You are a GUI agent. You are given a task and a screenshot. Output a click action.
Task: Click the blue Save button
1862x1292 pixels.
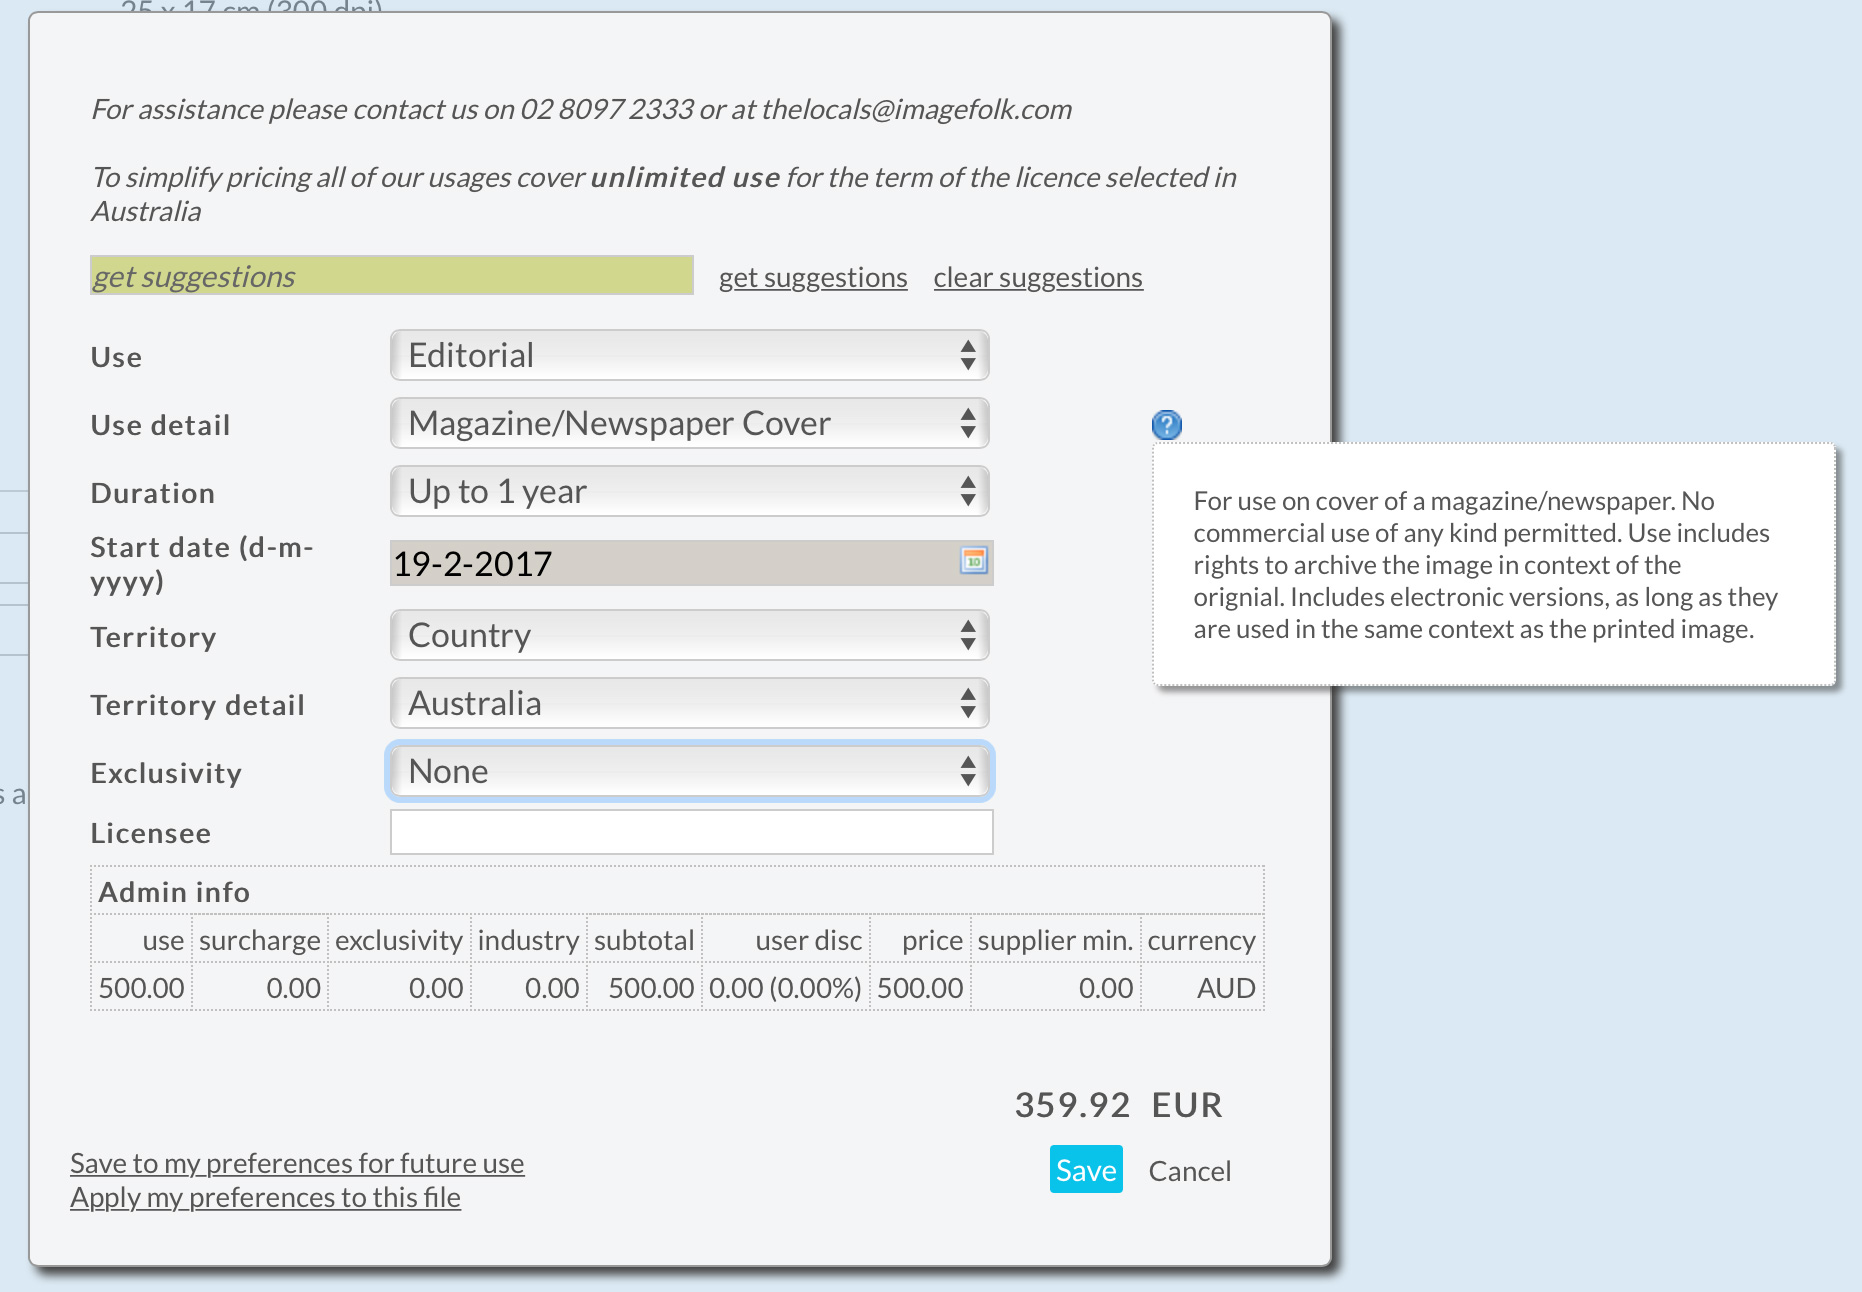(1086, 1169)
